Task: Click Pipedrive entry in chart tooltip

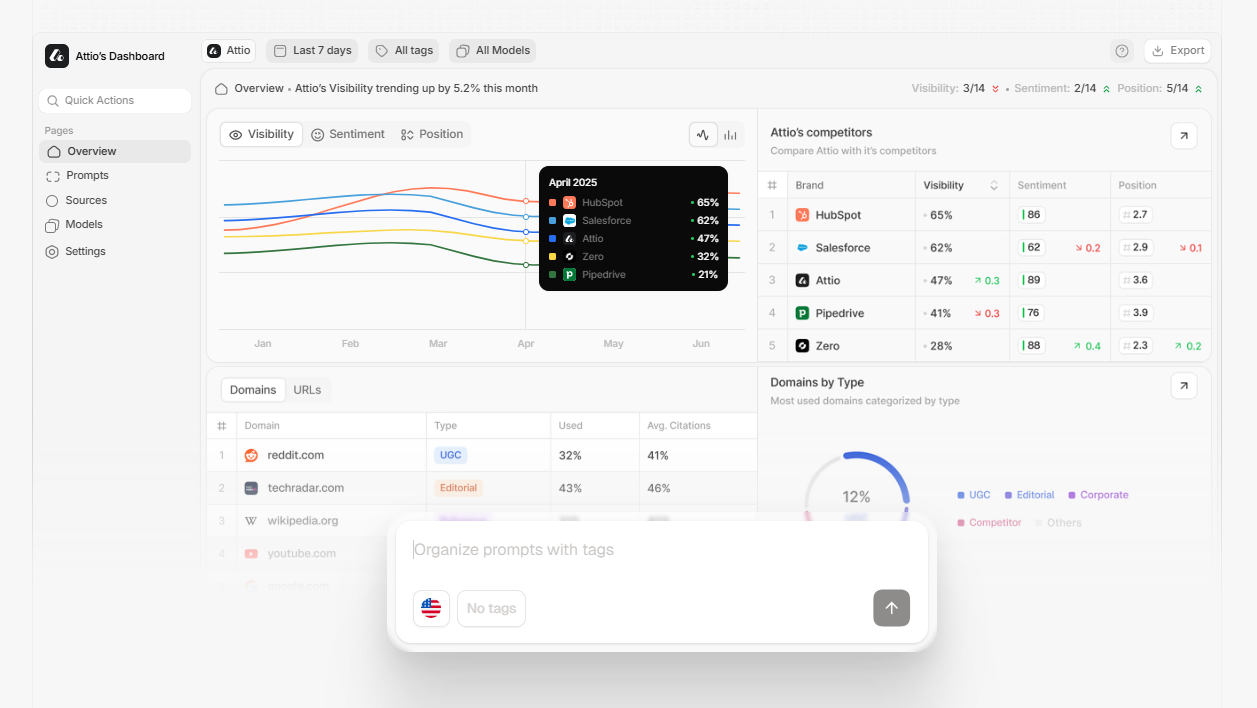Action: tap(634, 275)
